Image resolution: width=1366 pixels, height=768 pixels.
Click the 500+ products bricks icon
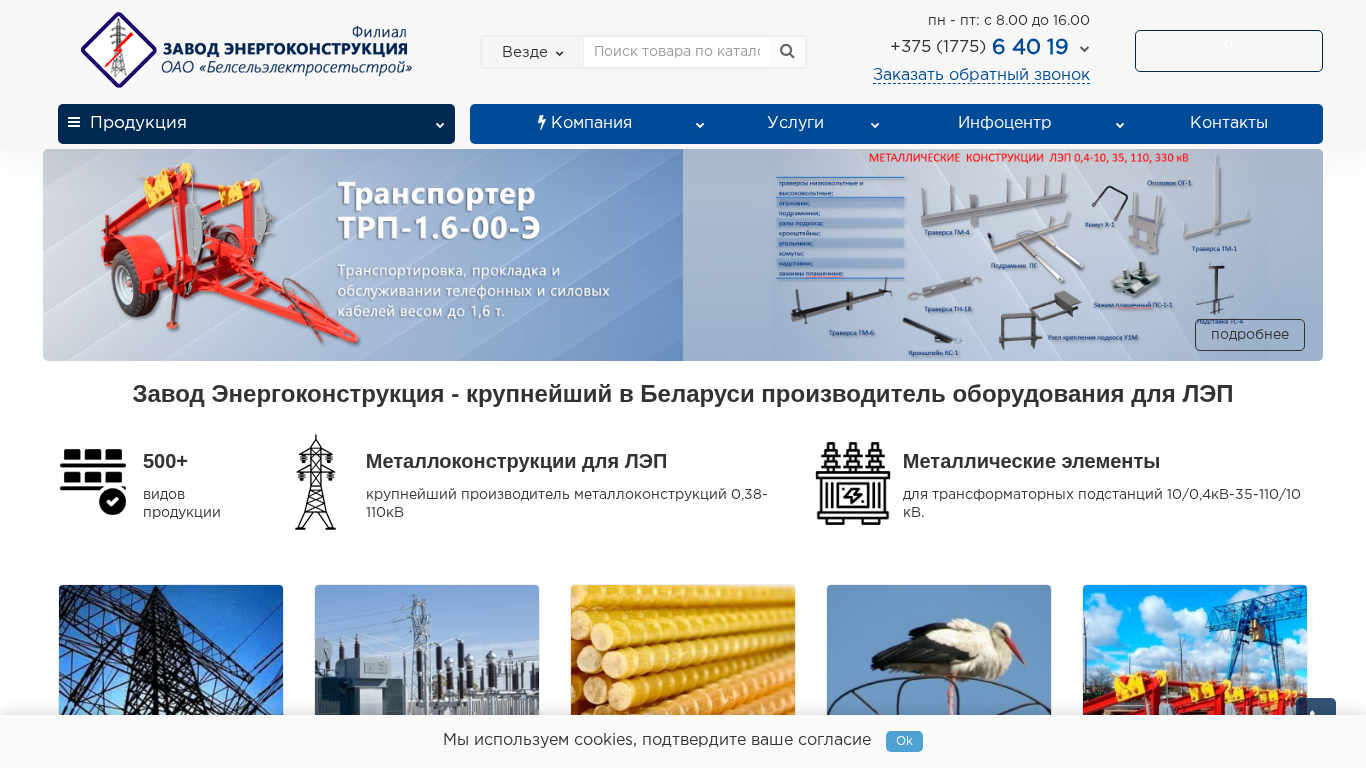93,480
